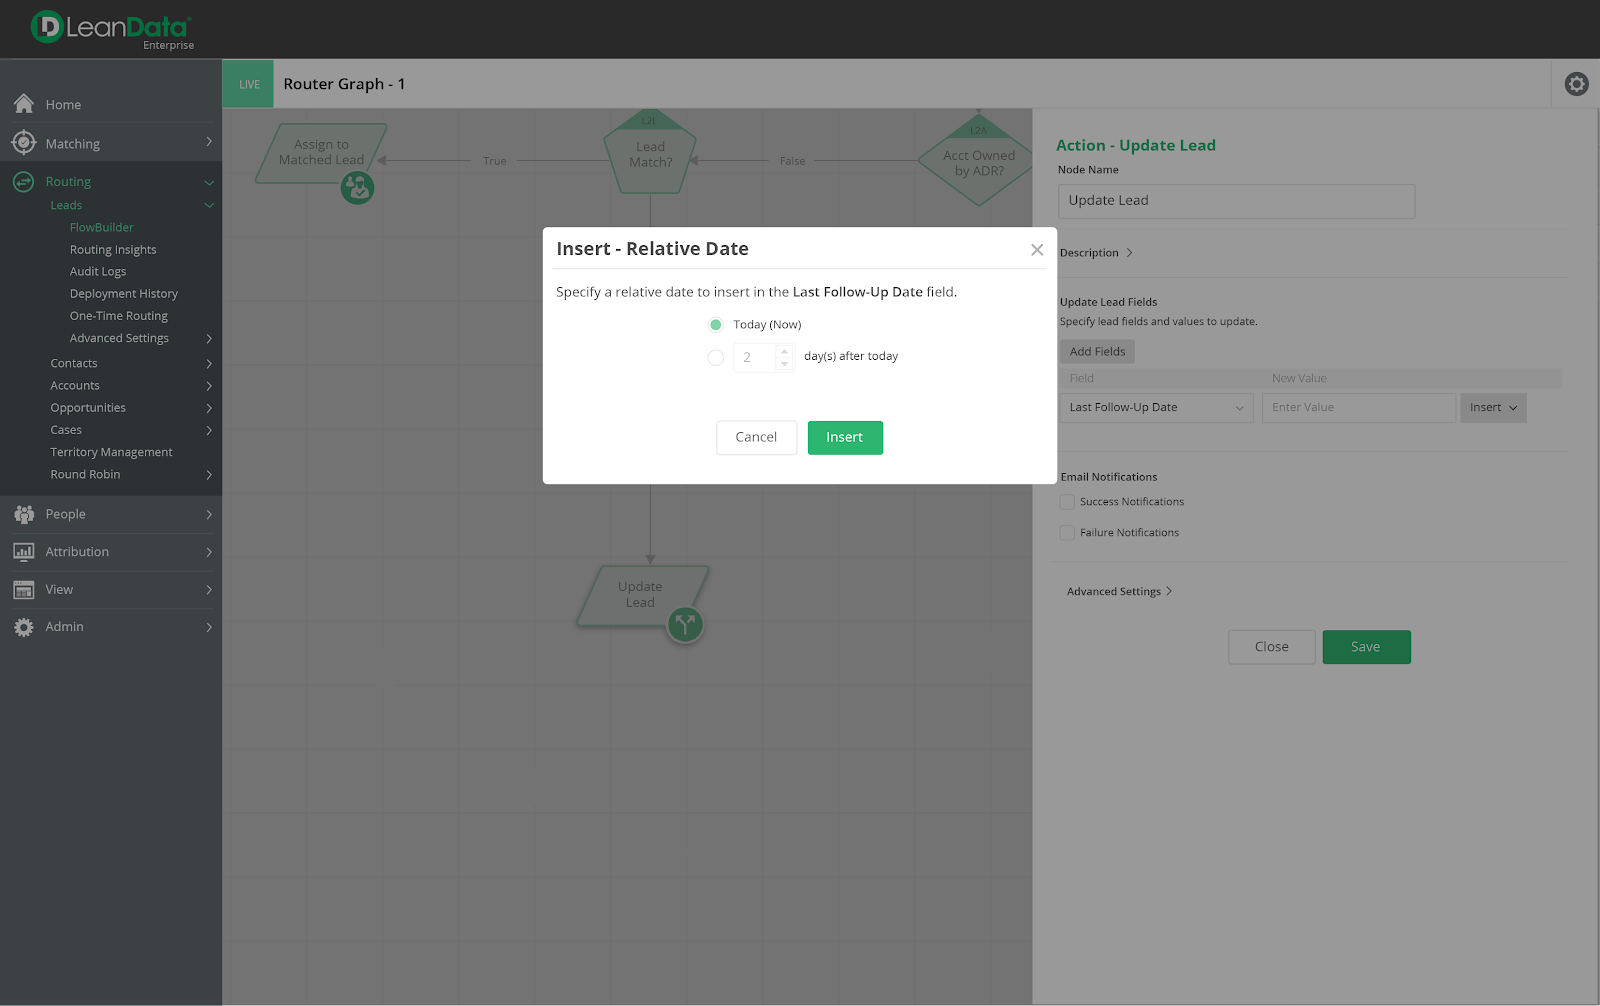
Task: Enable Failure Notifications checkbox
Action: 1067,533
